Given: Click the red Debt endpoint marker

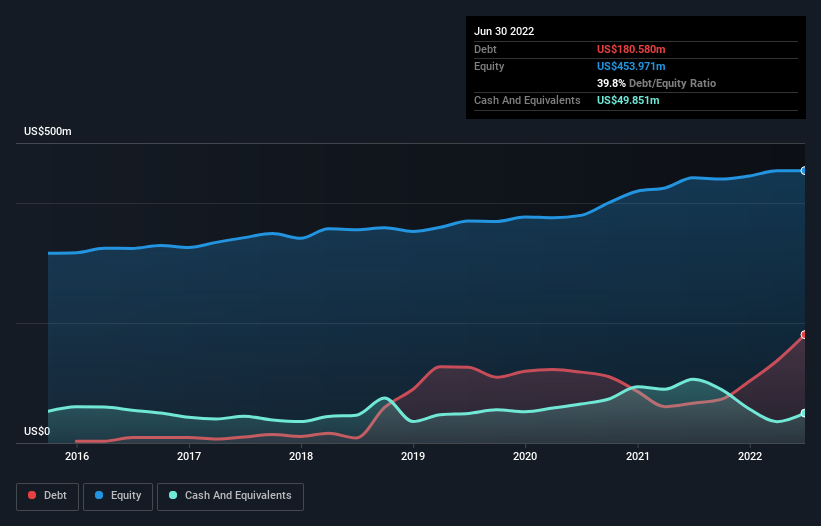Looking at the screenshot, I should click(x=804, y=334).
